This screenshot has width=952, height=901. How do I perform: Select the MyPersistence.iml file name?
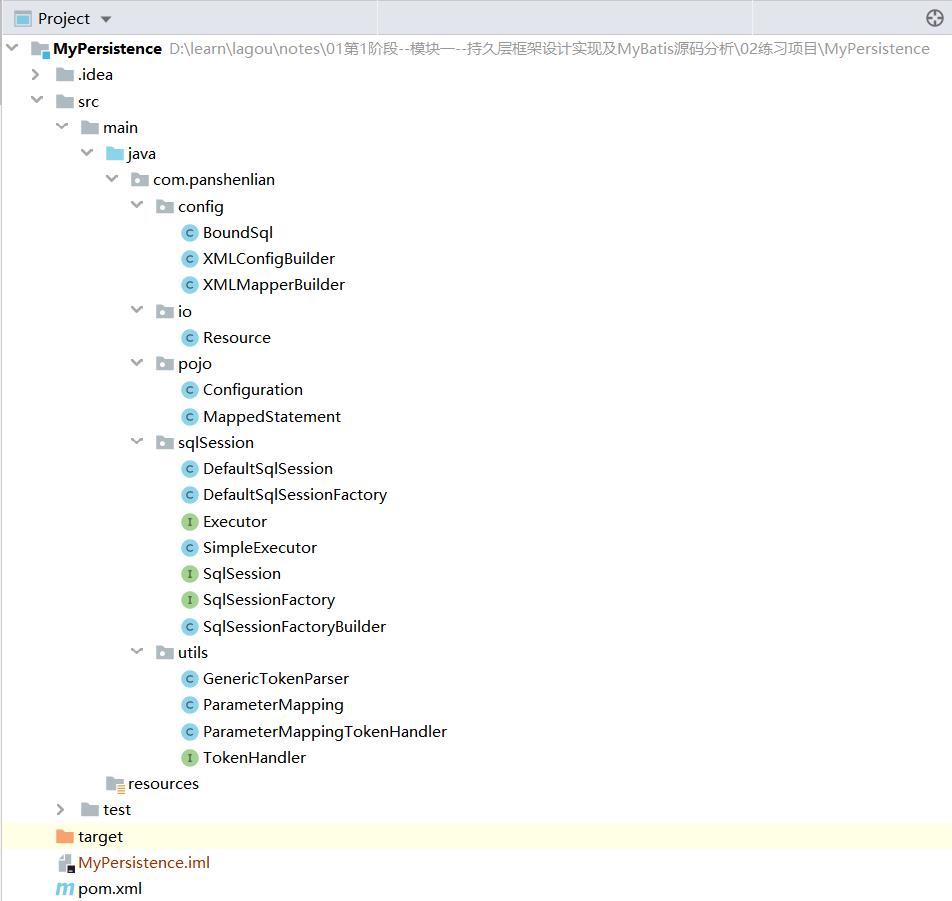pyautogui.click(x=144, y=863)
